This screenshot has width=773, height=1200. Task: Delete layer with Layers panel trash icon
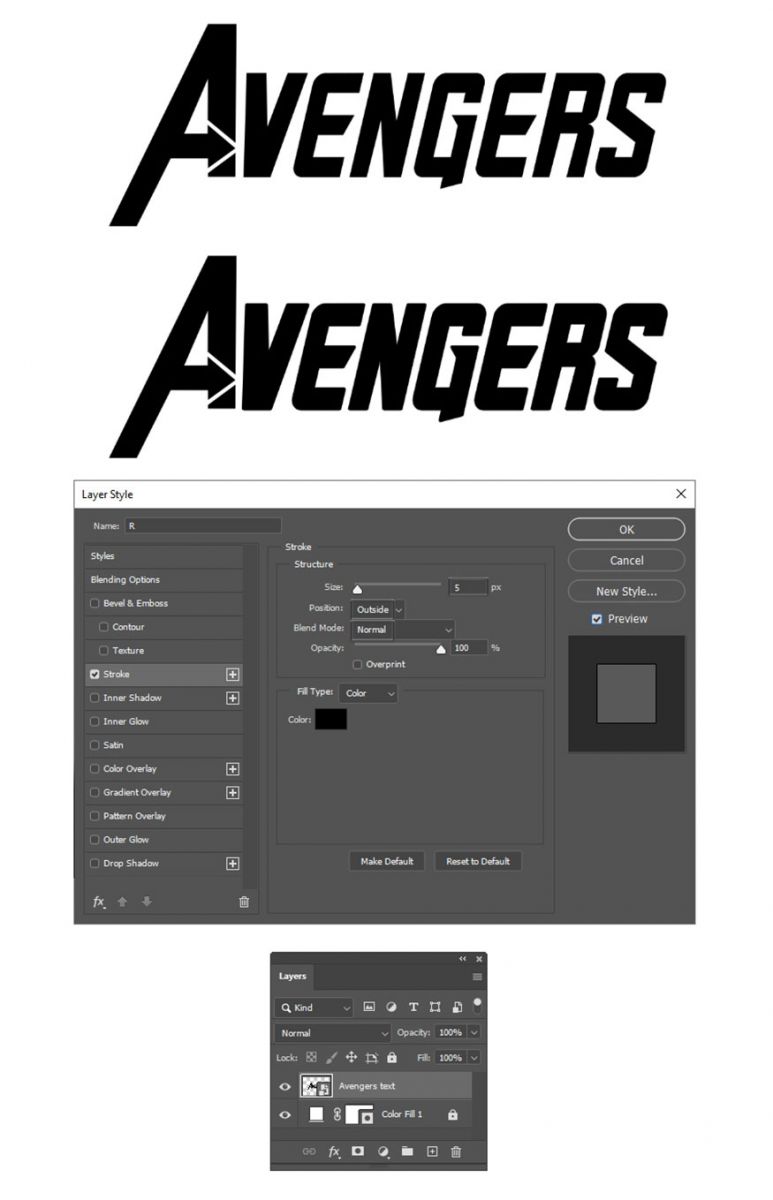click(x=456, y=1152)
